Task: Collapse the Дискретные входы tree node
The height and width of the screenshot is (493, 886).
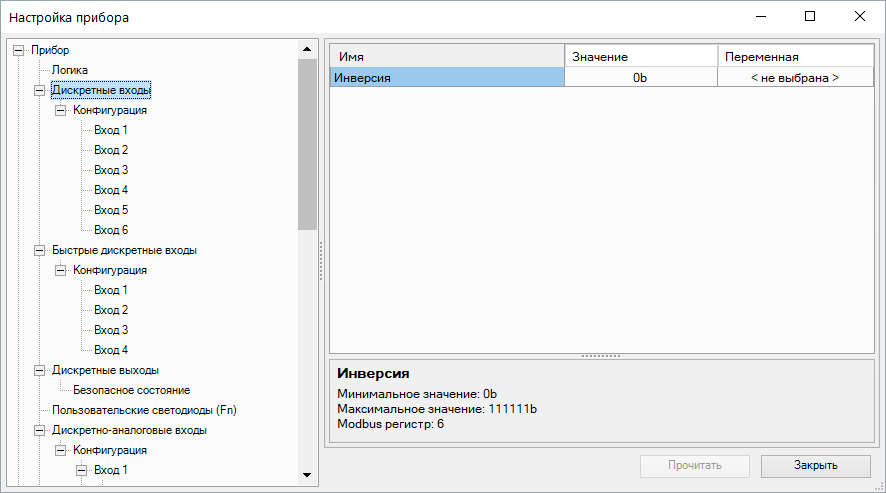Action: click(39, 90)
